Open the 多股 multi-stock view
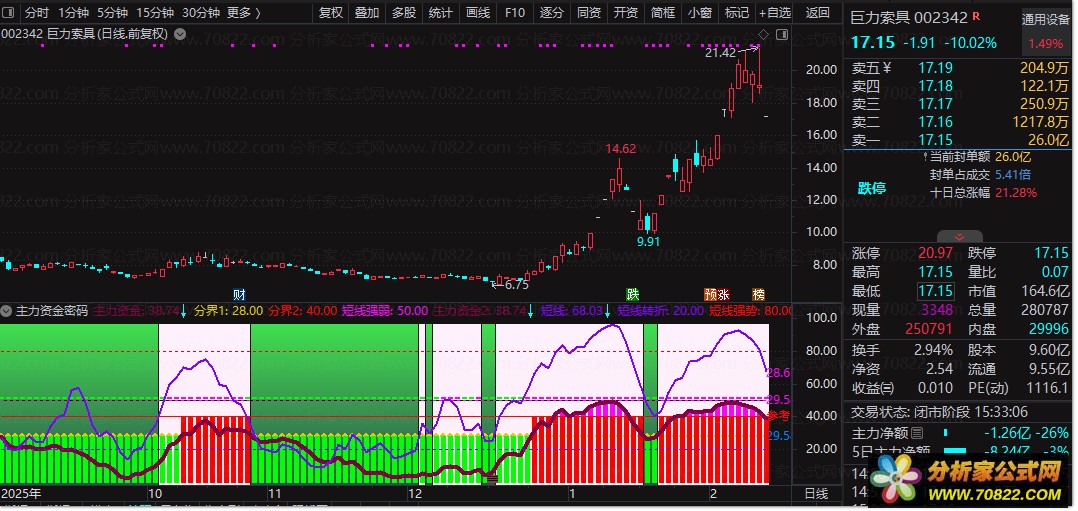 click(404, 12)
